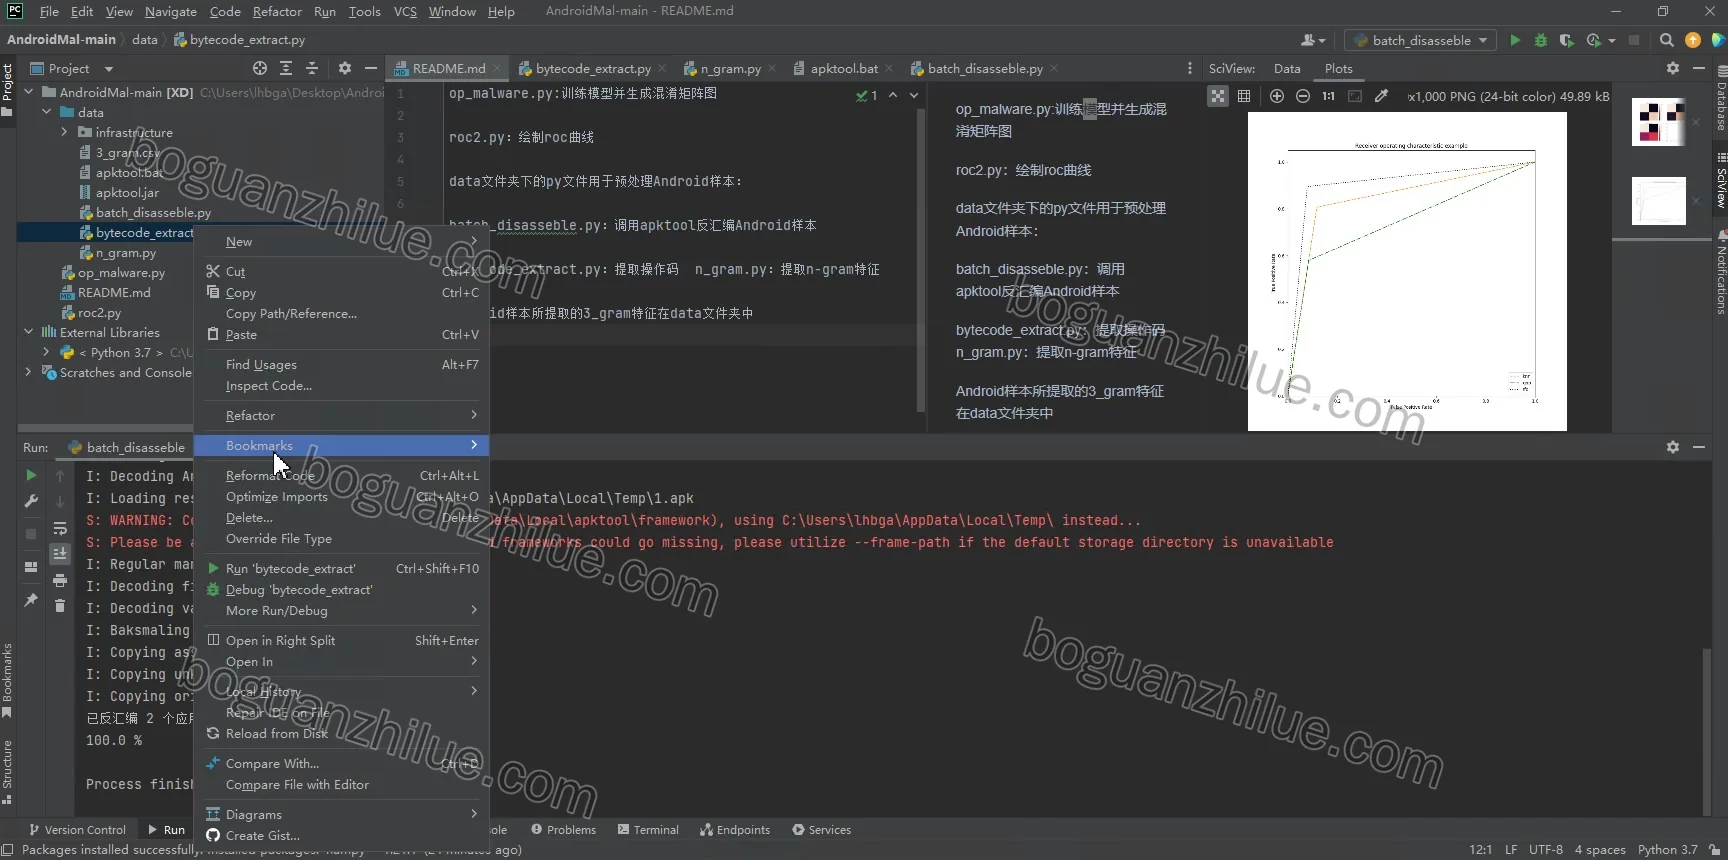Screen dimensions: 1728x860
Task: Click zoom in icon in SciView
Action: coord(1277,96)
